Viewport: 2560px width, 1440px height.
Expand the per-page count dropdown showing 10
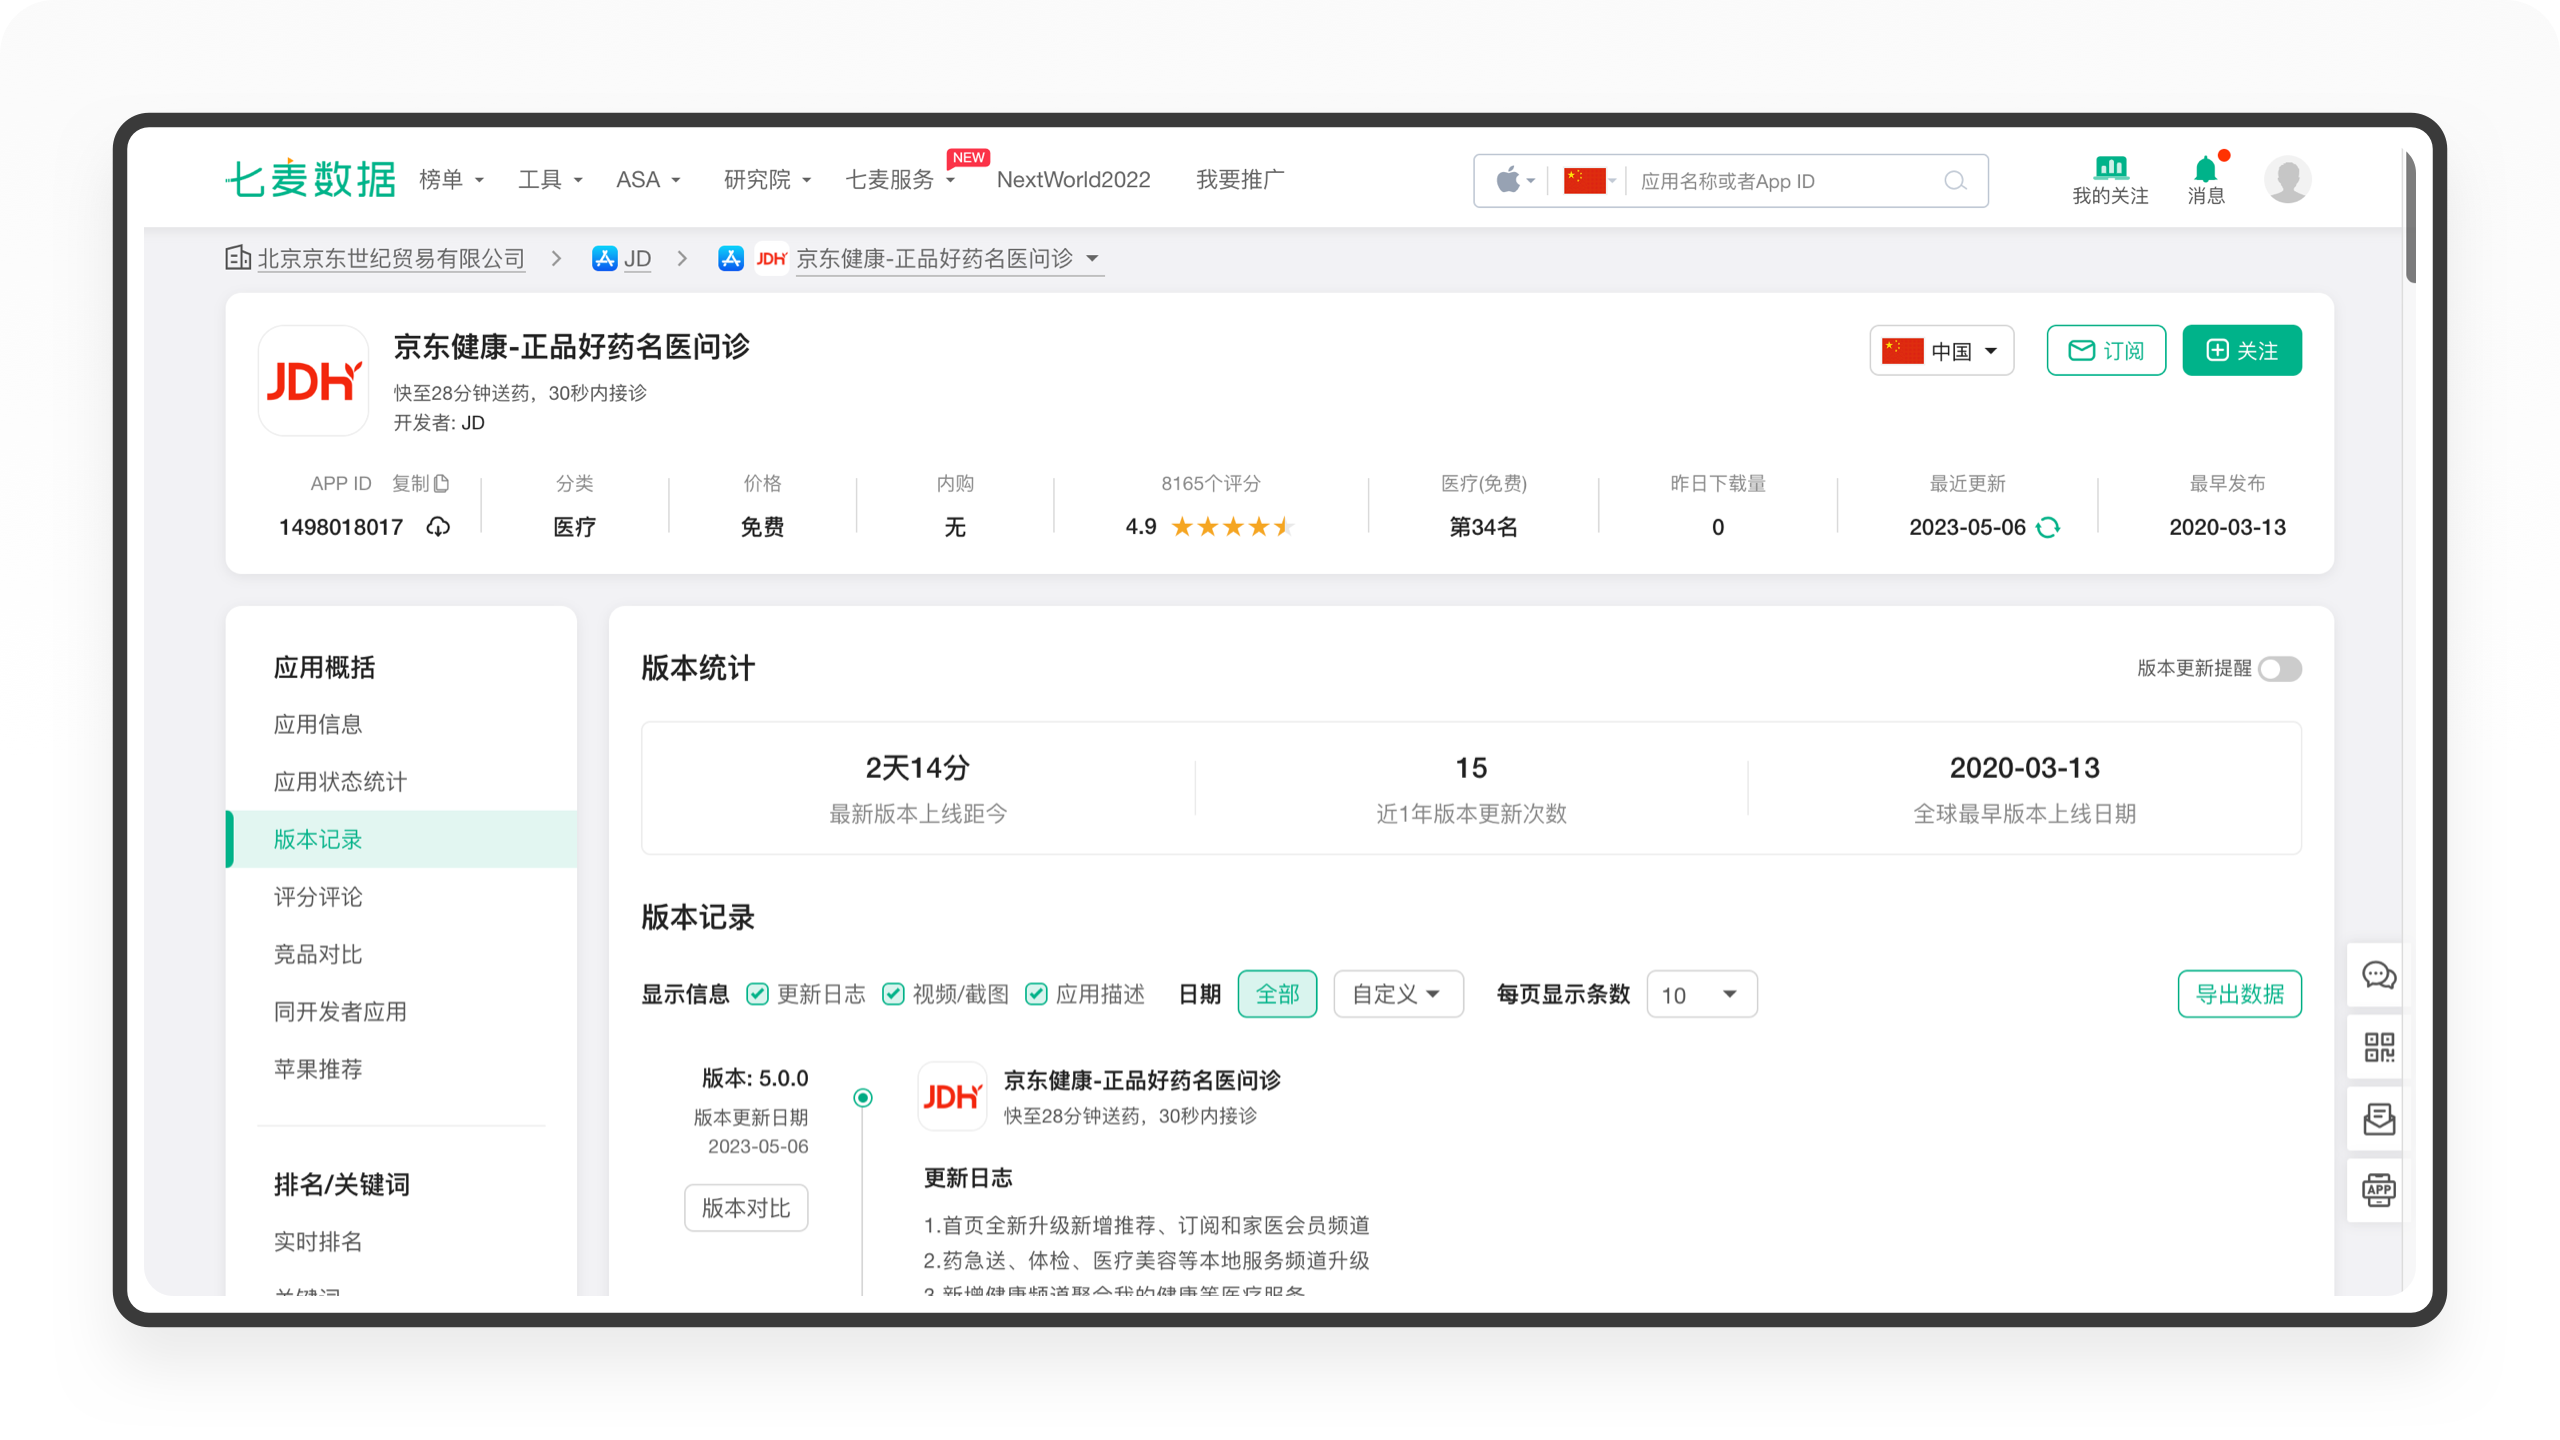pos(1701,994)
